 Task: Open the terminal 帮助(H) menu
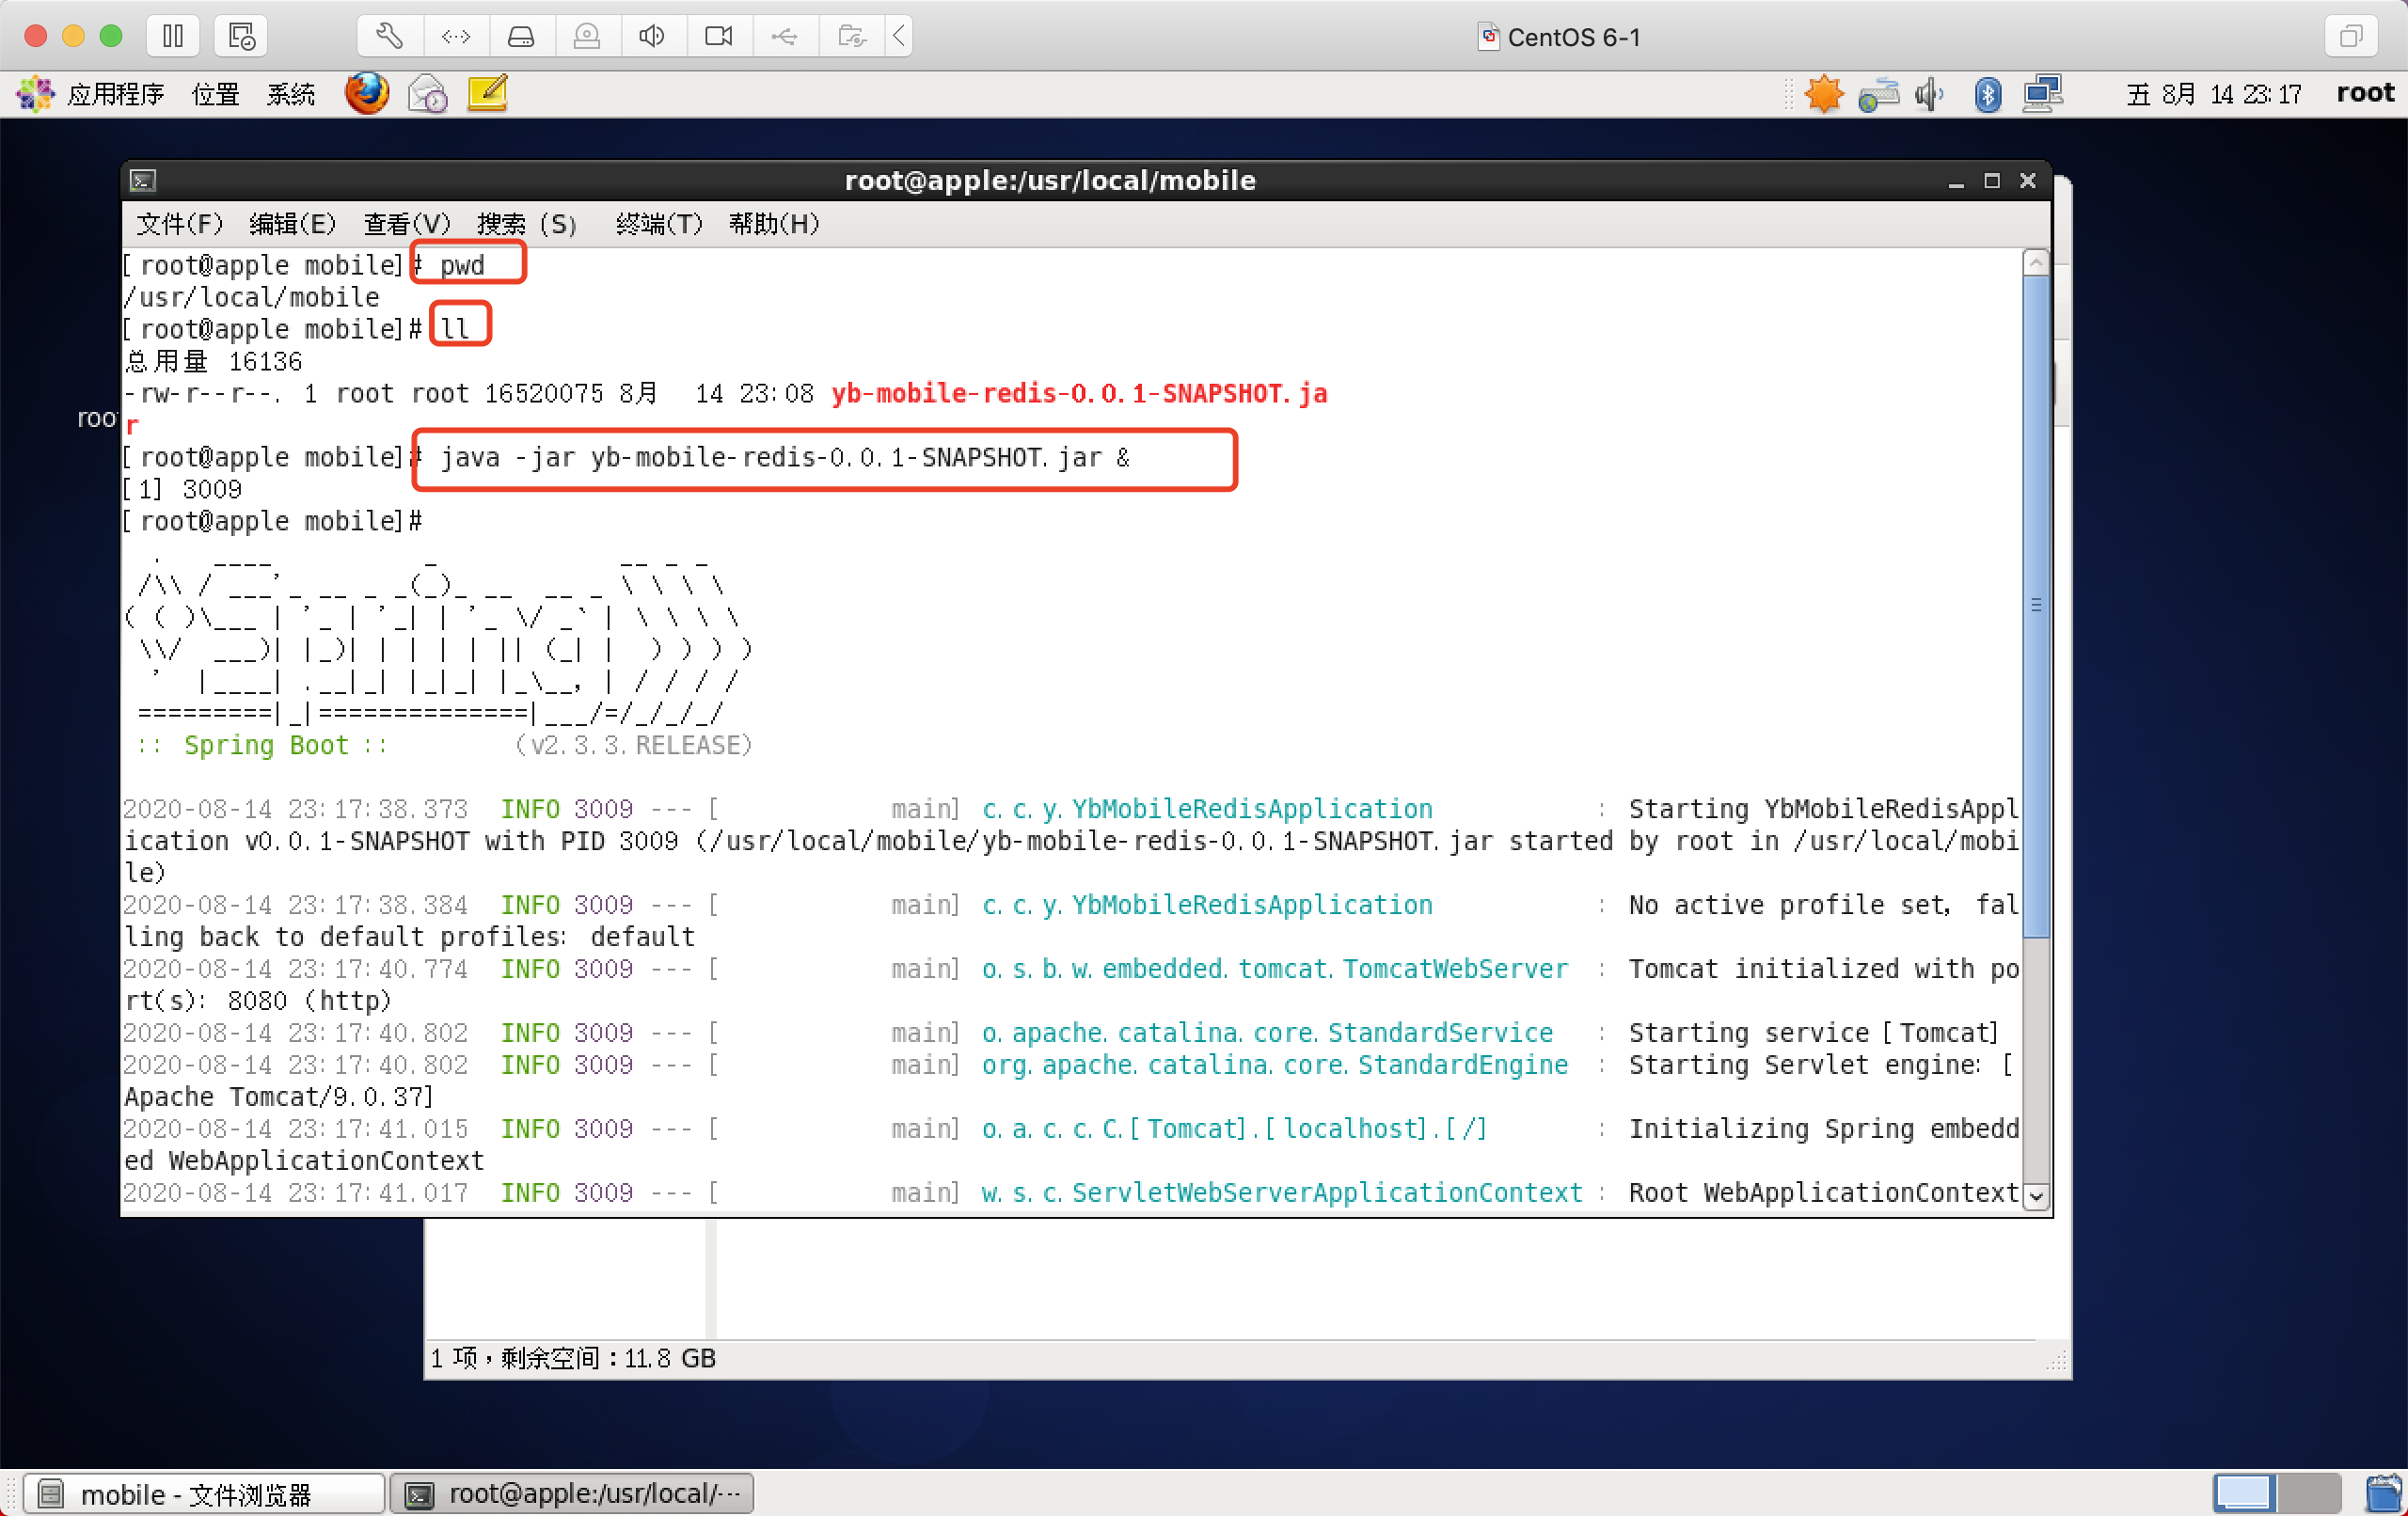(x=774, y=224)
